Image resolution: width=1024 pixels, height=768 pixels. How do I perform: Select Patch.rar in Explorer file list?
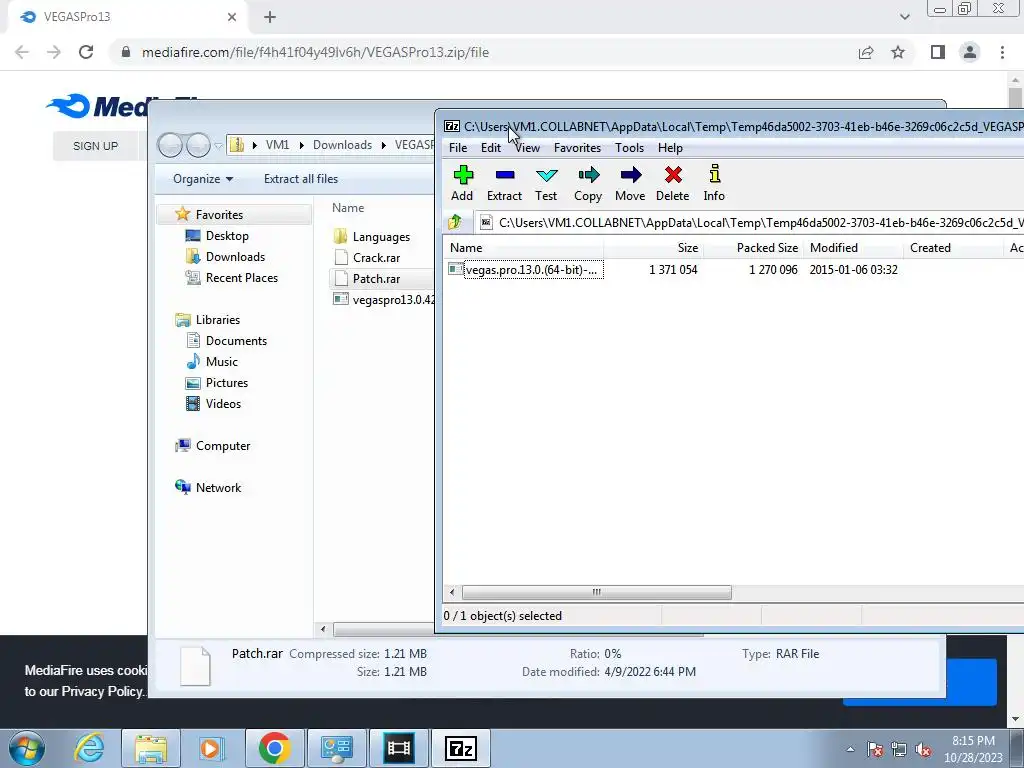click(376, 279)
